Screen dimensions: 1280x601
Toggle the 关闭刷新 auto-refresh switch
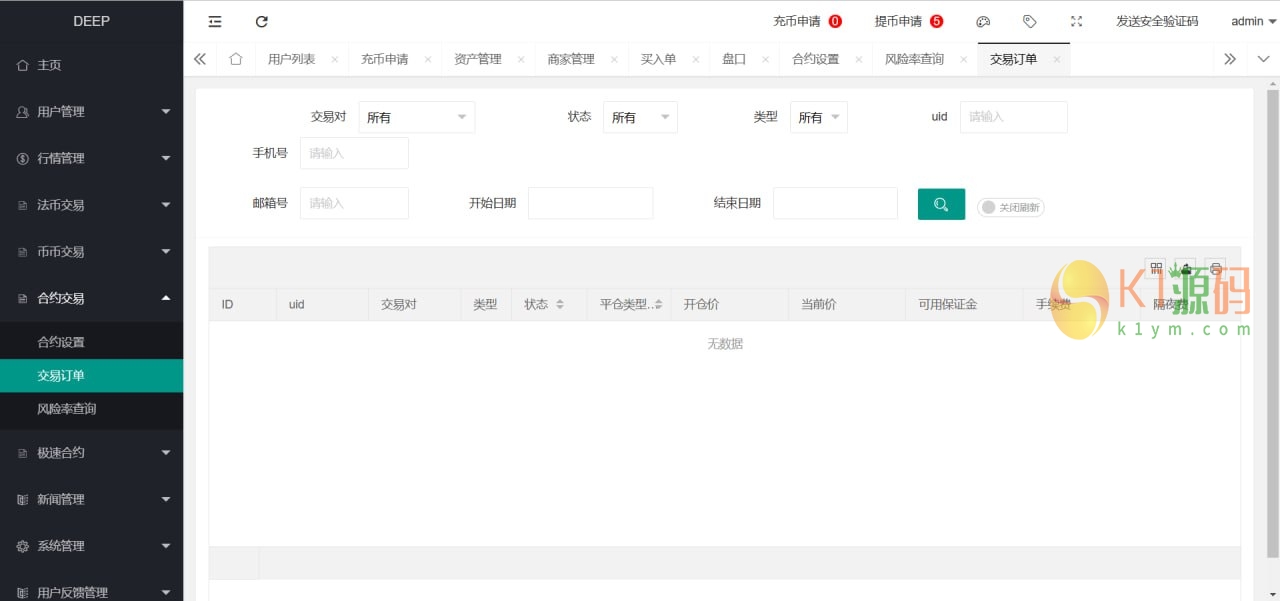pos(1010,207)
